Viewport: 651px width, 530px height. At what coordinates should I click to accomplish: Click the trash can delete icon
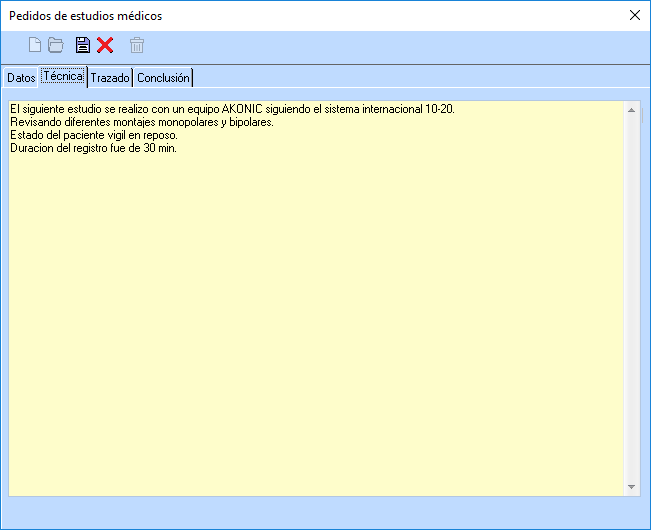(137, 45)
